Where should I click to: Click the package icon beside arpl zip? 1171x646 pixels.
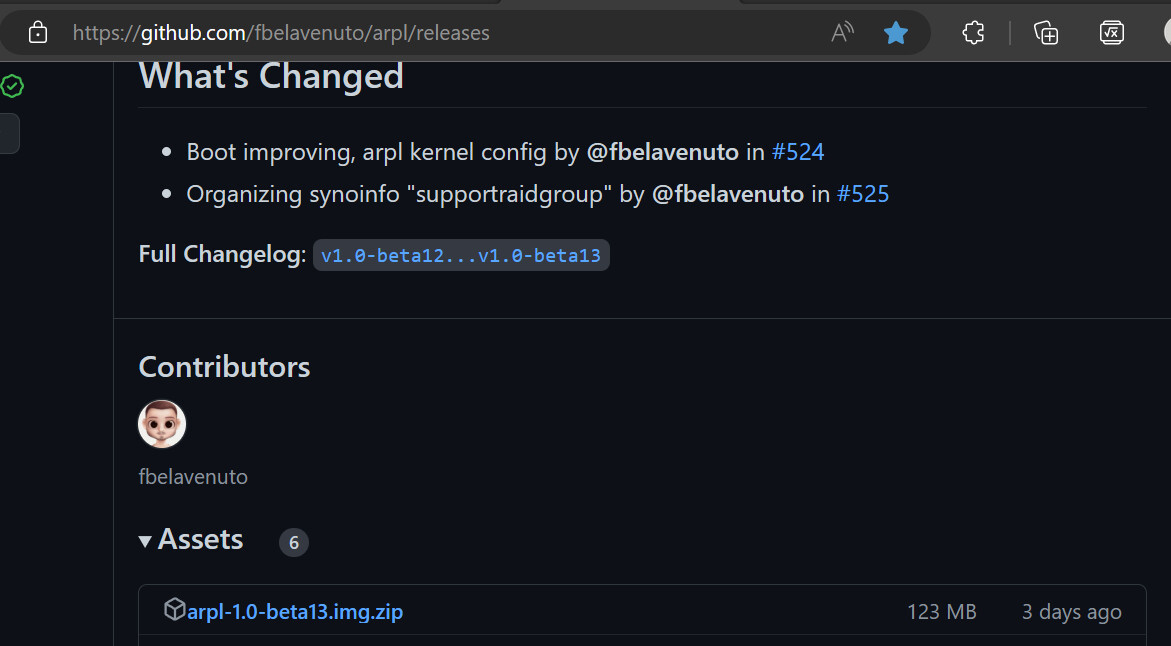click(x=174, y=609)
